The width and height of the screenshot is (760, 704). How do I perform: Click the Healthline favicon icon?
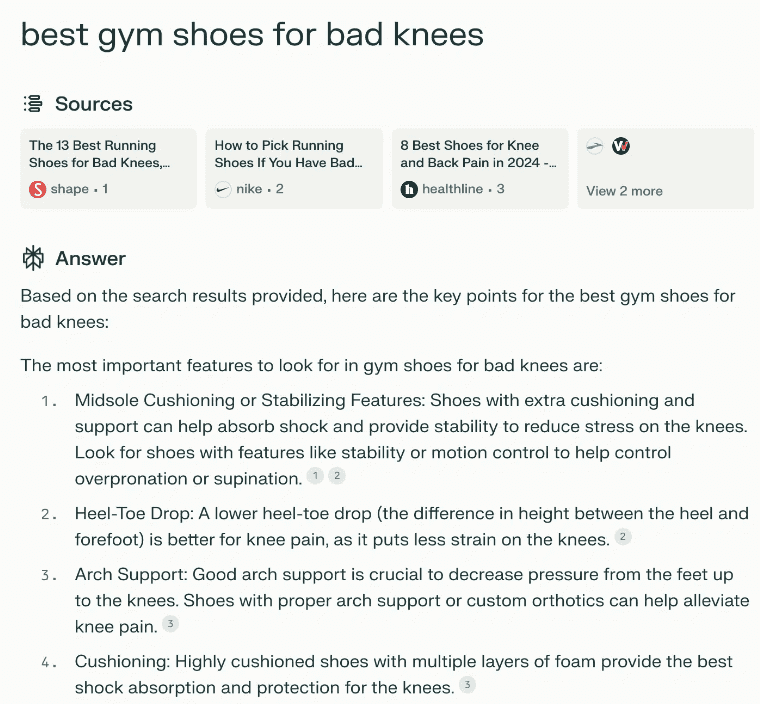pos(409,189)
